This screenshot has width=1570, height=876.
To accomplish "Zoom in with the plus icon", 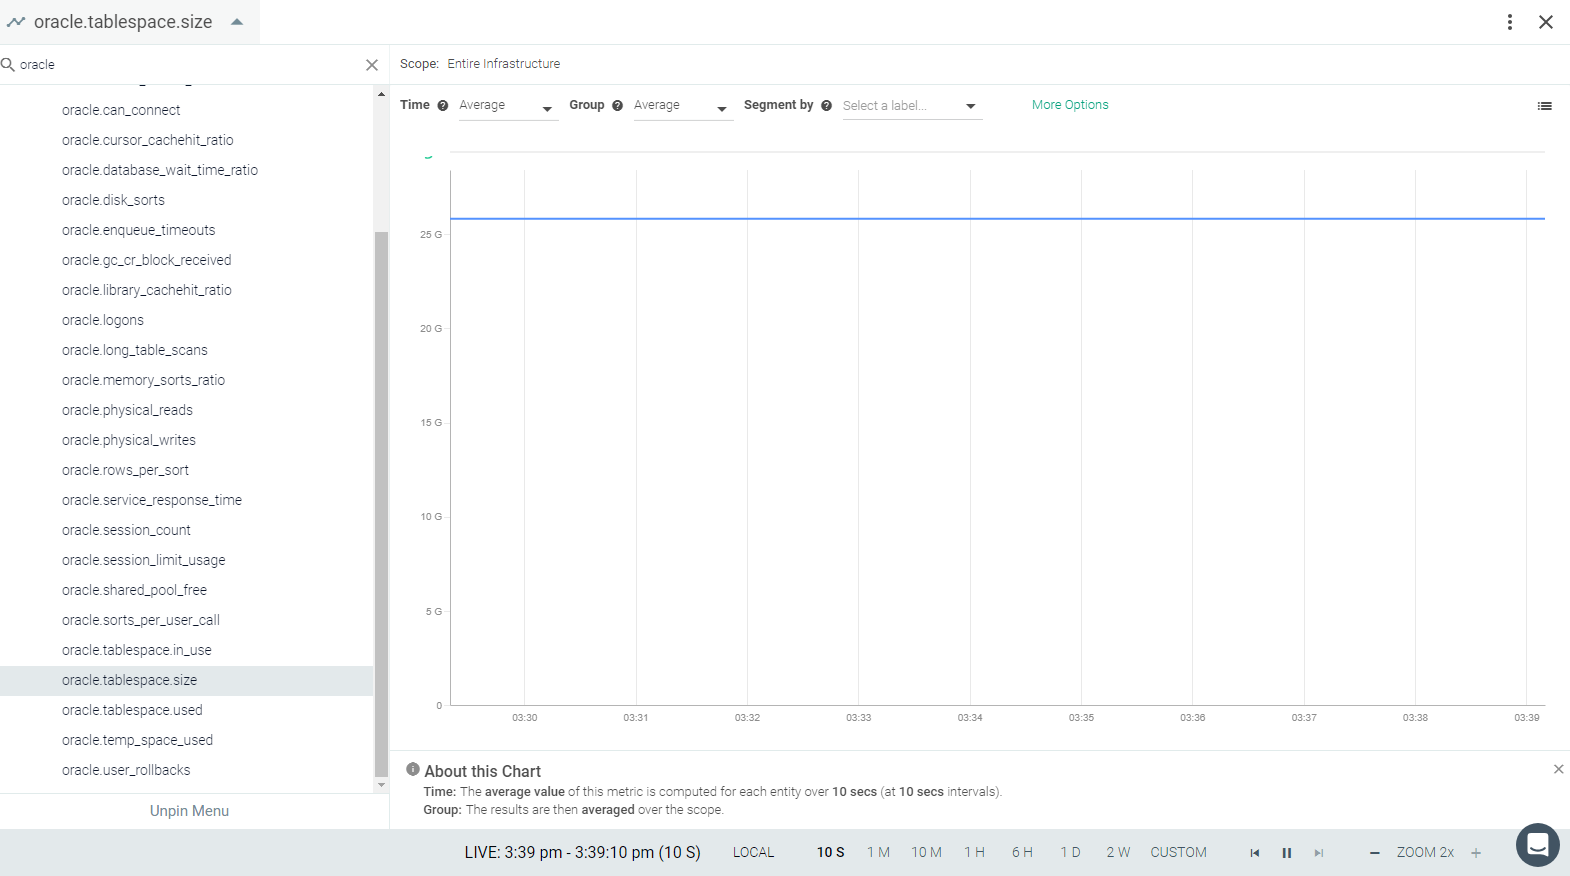I will coord(1476,853).
